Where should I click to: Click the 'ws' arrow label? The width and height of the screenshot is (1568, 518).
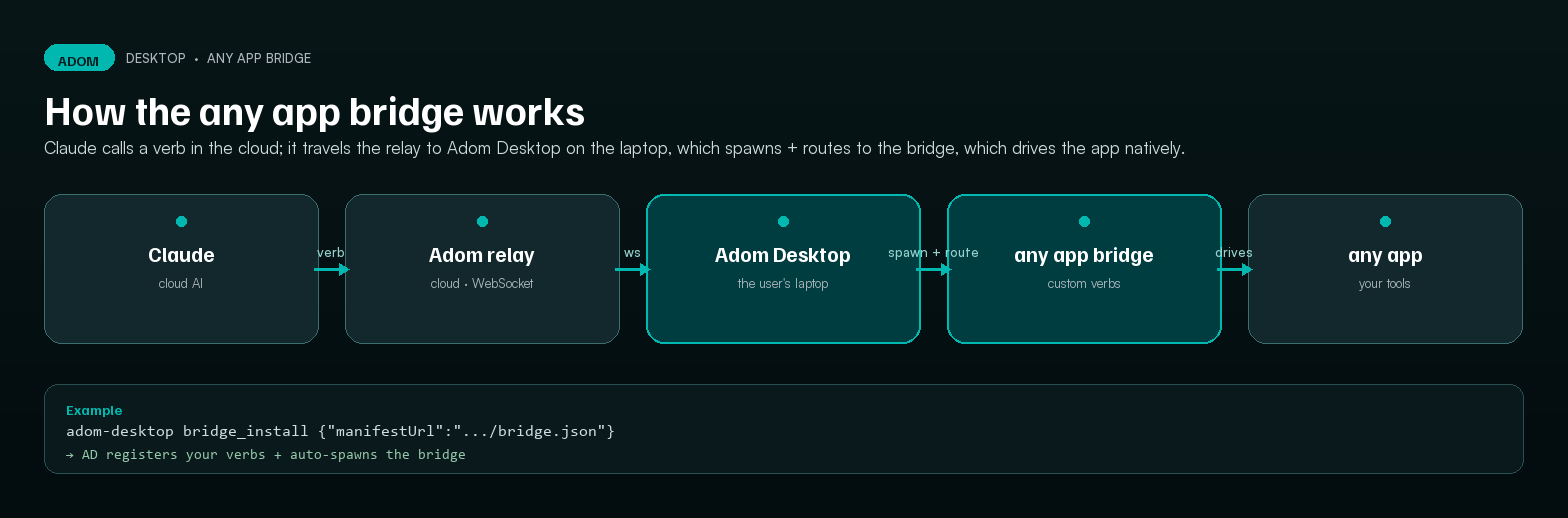coord(632,253)
